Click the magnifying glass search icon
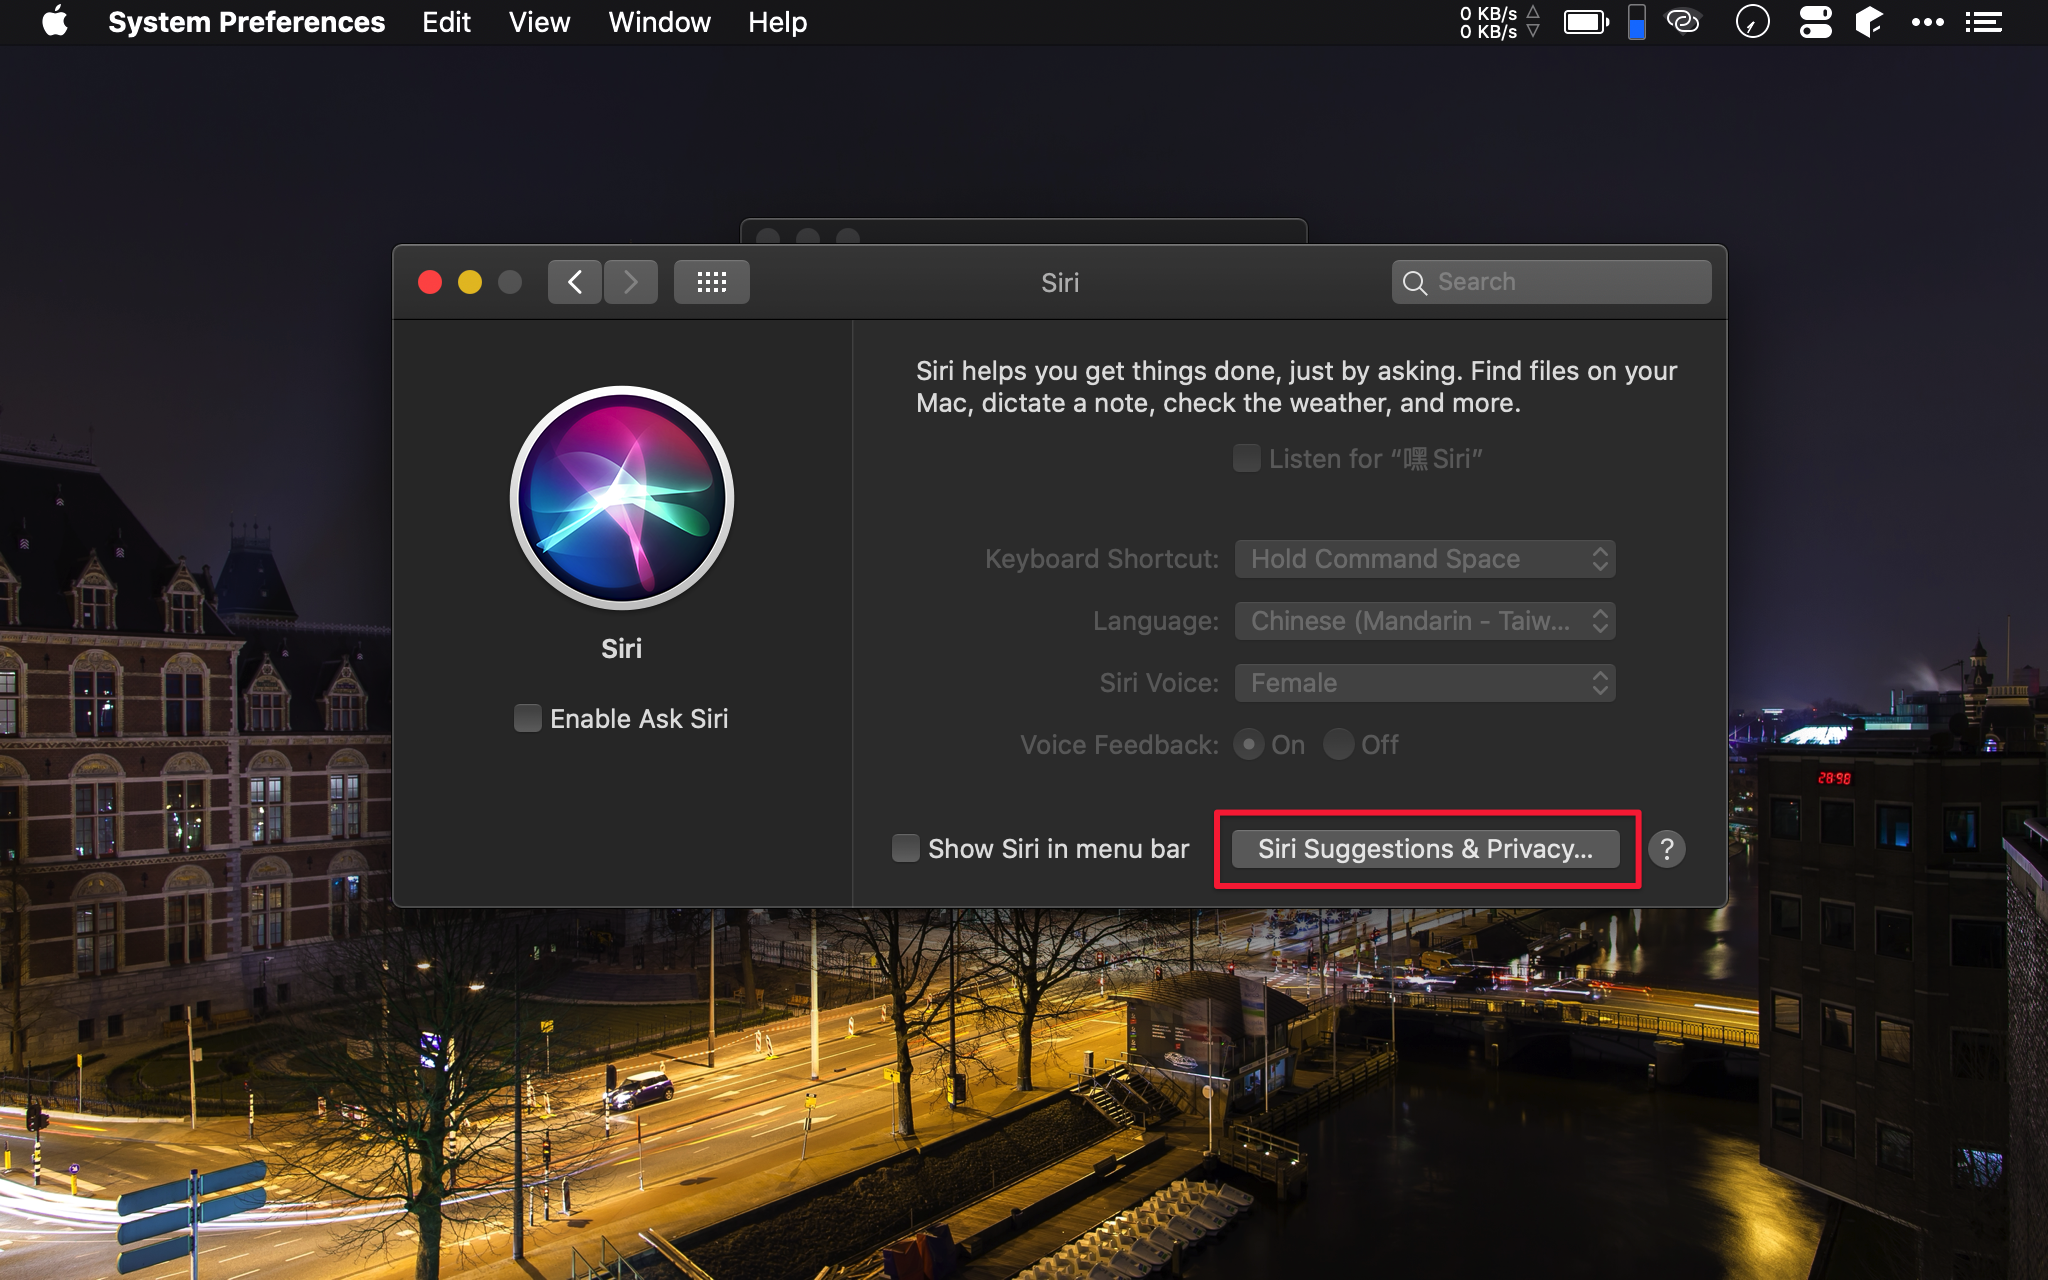Image resolution: width=2048 pixels, height=1280 pixels. coord(1414,283)
